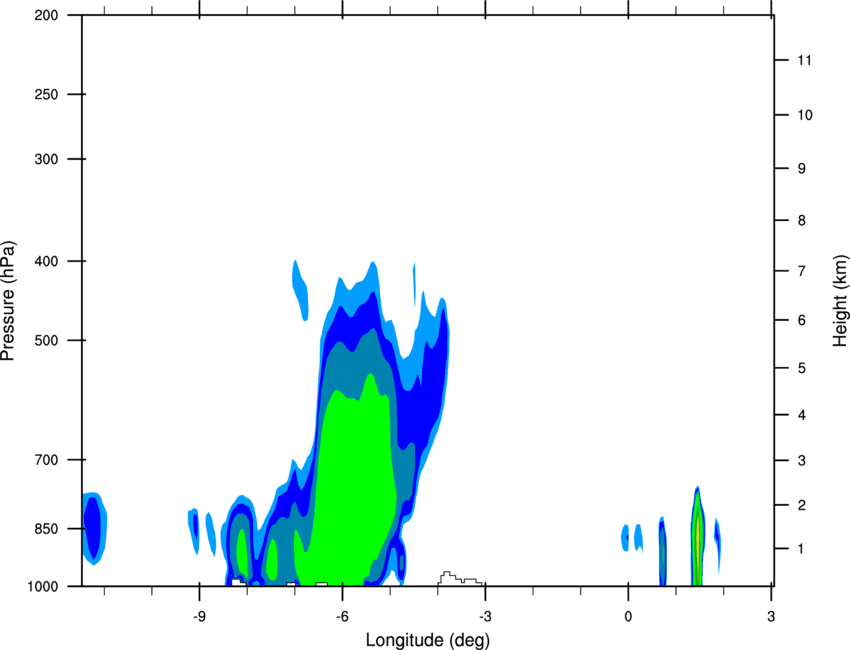Click the terrain outline near longitude -3.5
This screenshot has width=850, height=650.
(460, 578)
